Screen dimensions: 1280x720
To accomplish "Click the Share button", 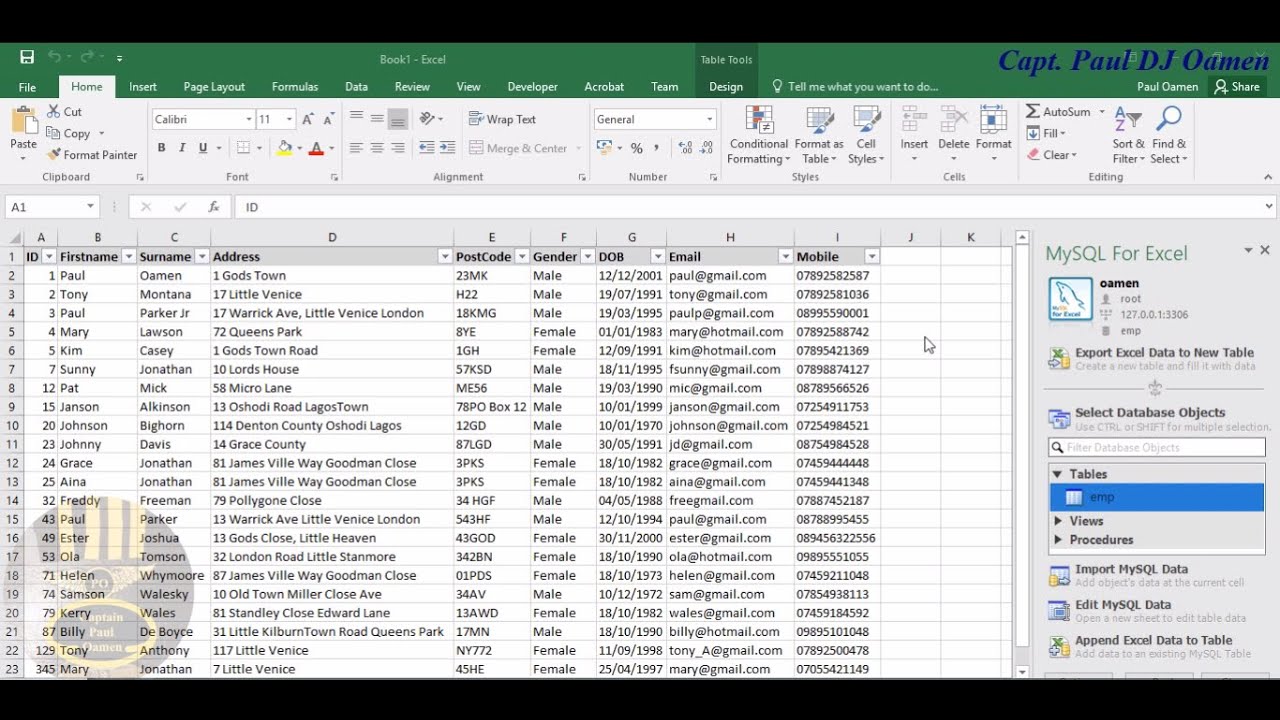I will pos(1237,87).
